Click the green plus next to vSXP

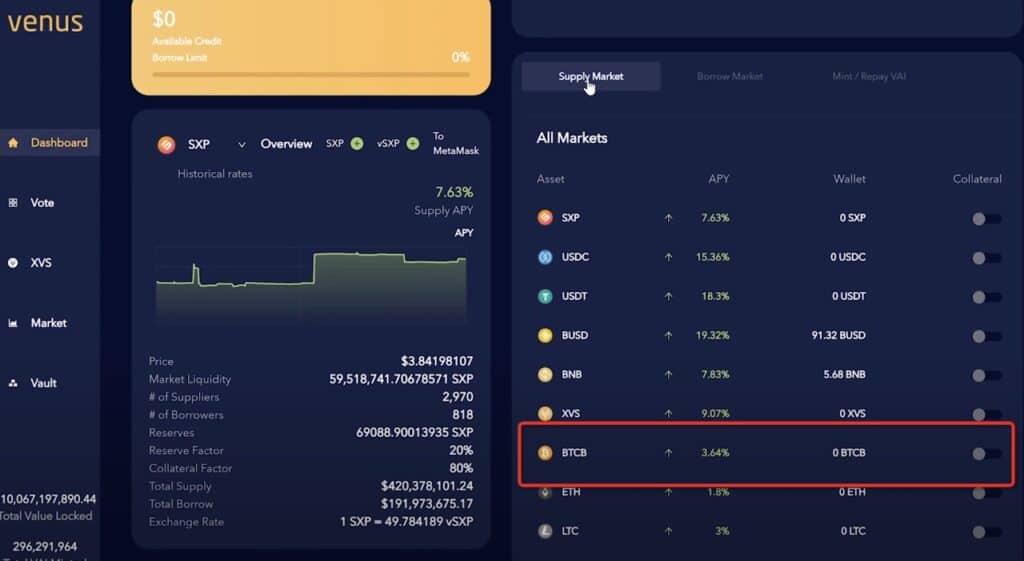(411, 144)
